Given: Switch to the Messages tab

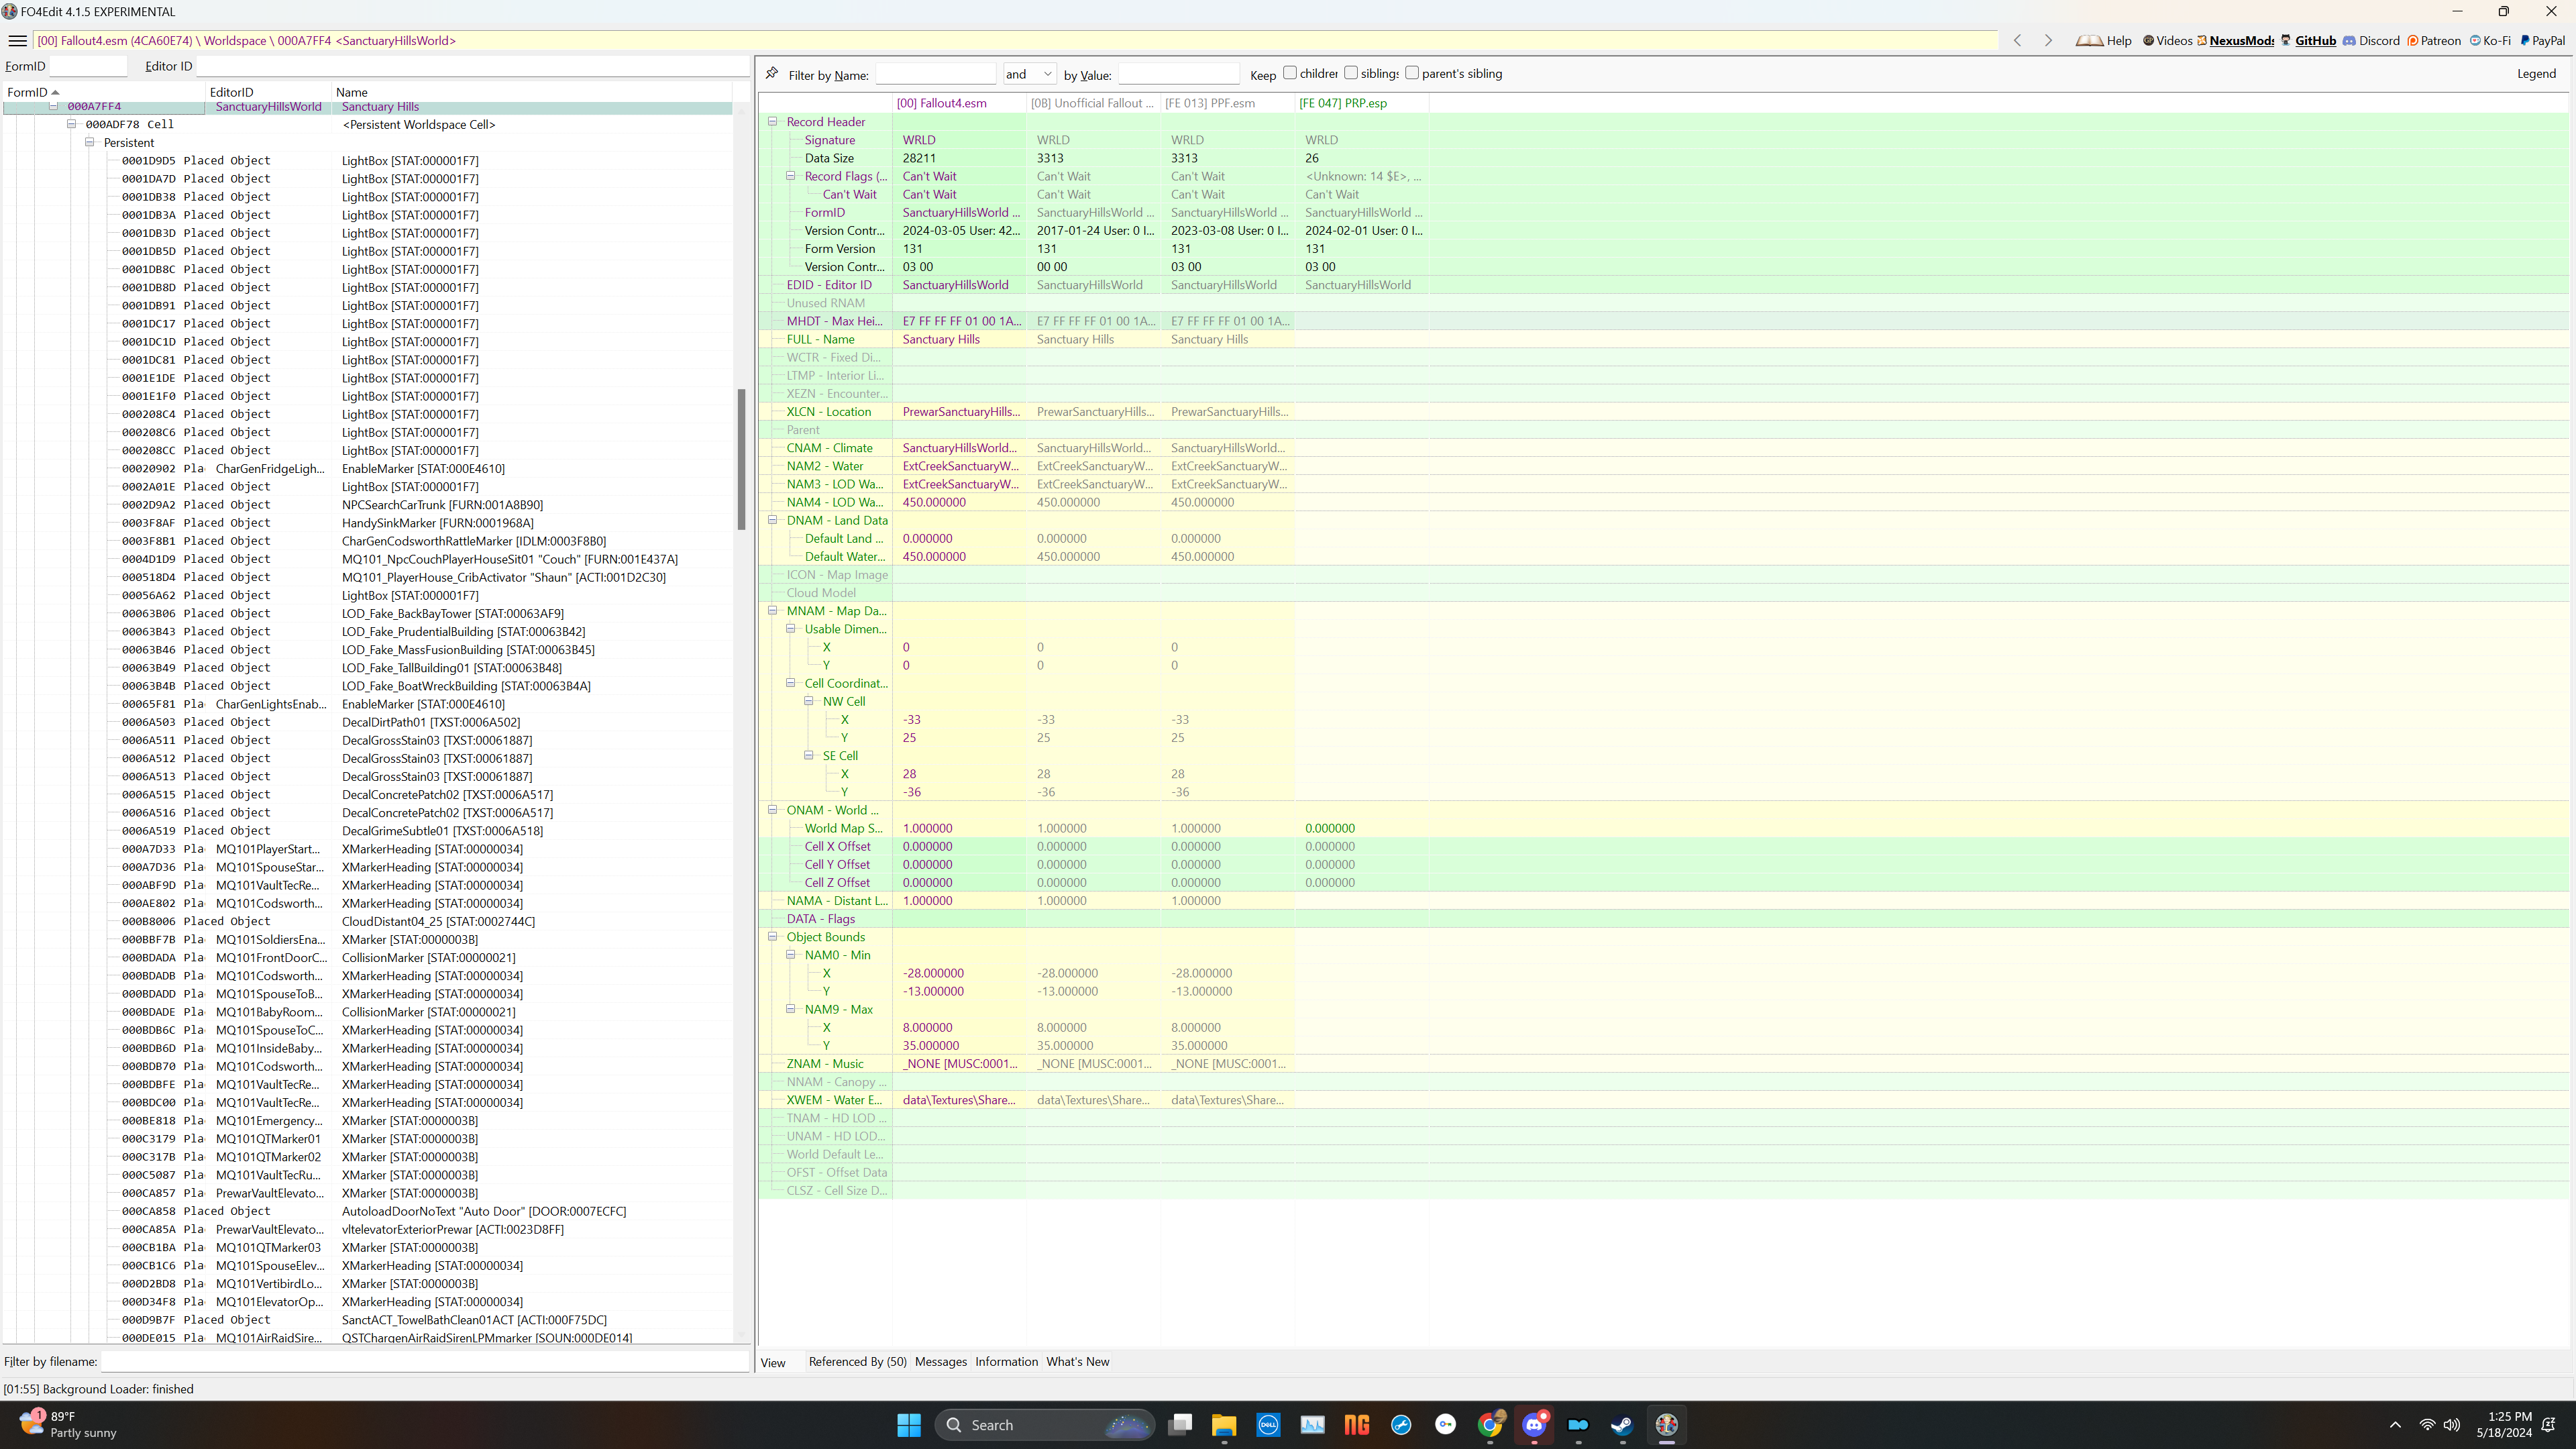Looking at the screenshot, I should coord(941,1362).
